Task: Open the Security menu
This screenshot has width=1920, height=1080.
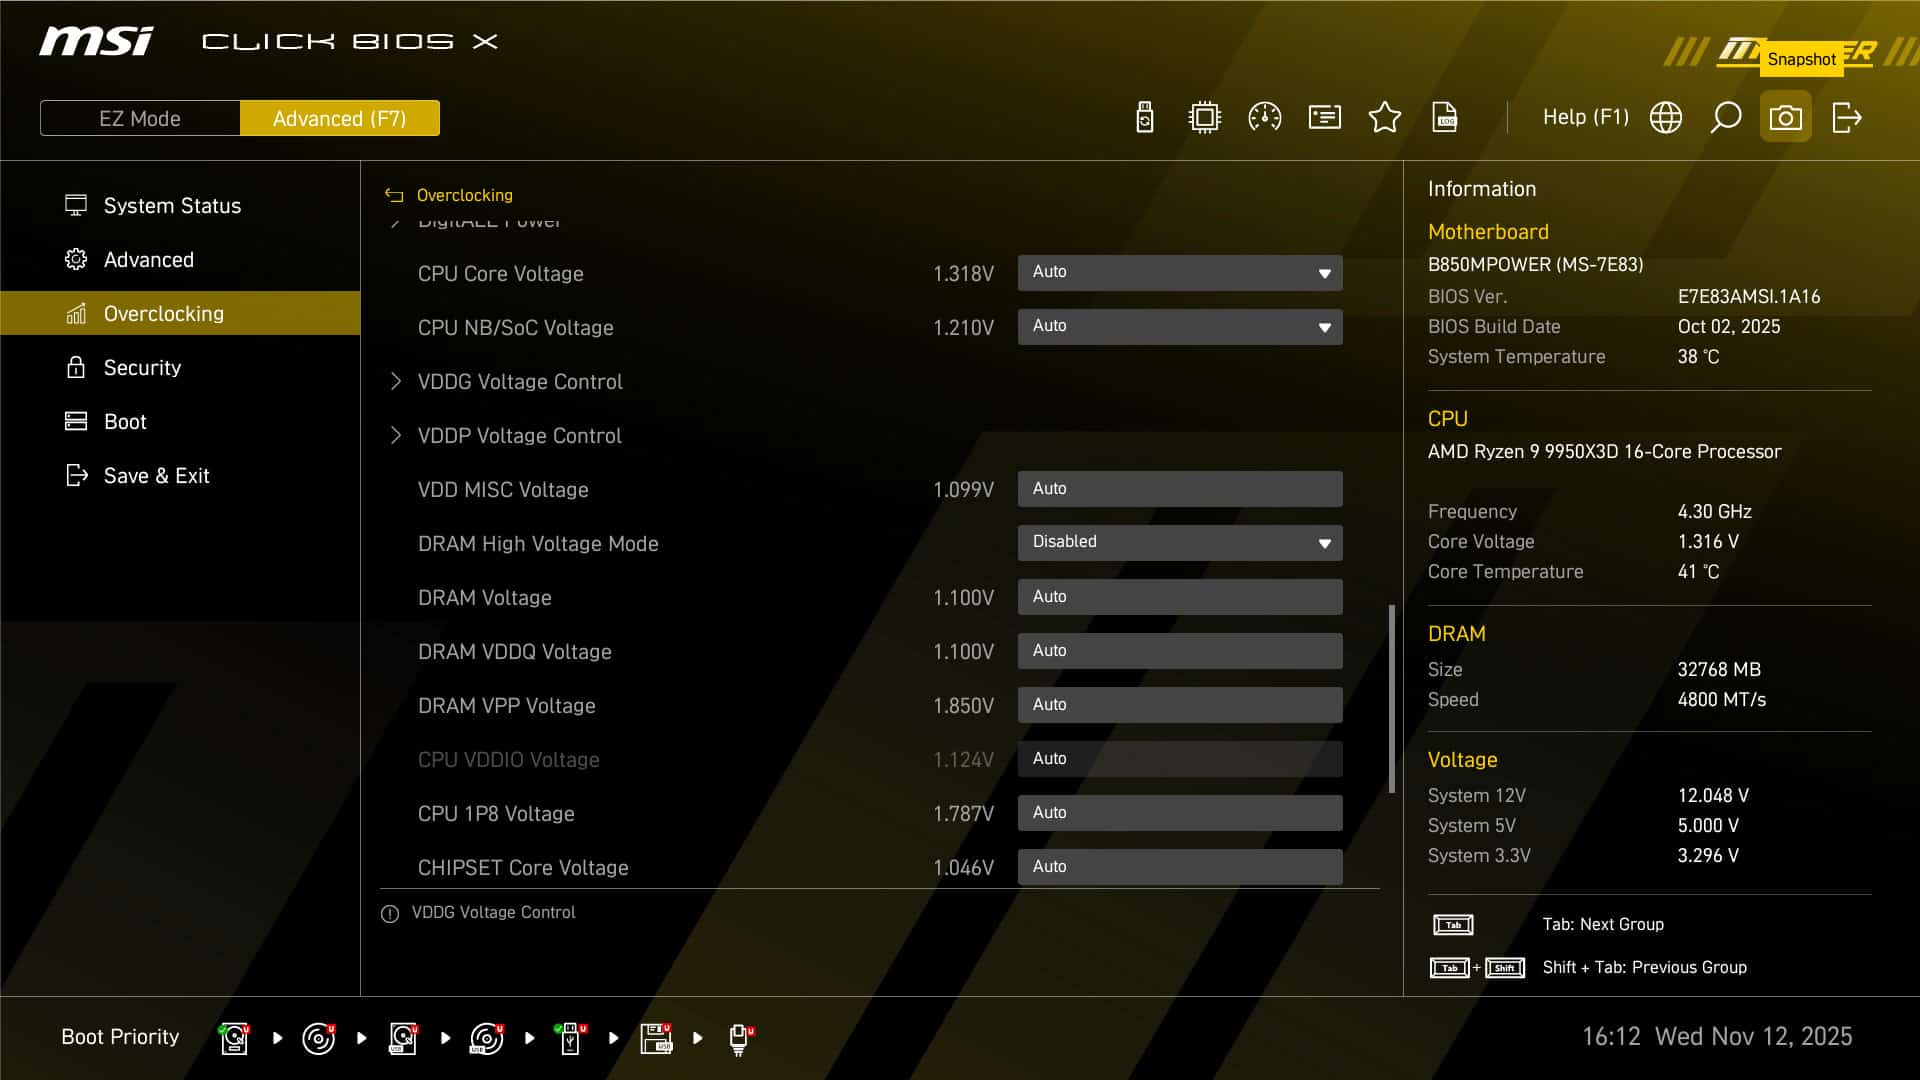Action: (x=180, y=367)
